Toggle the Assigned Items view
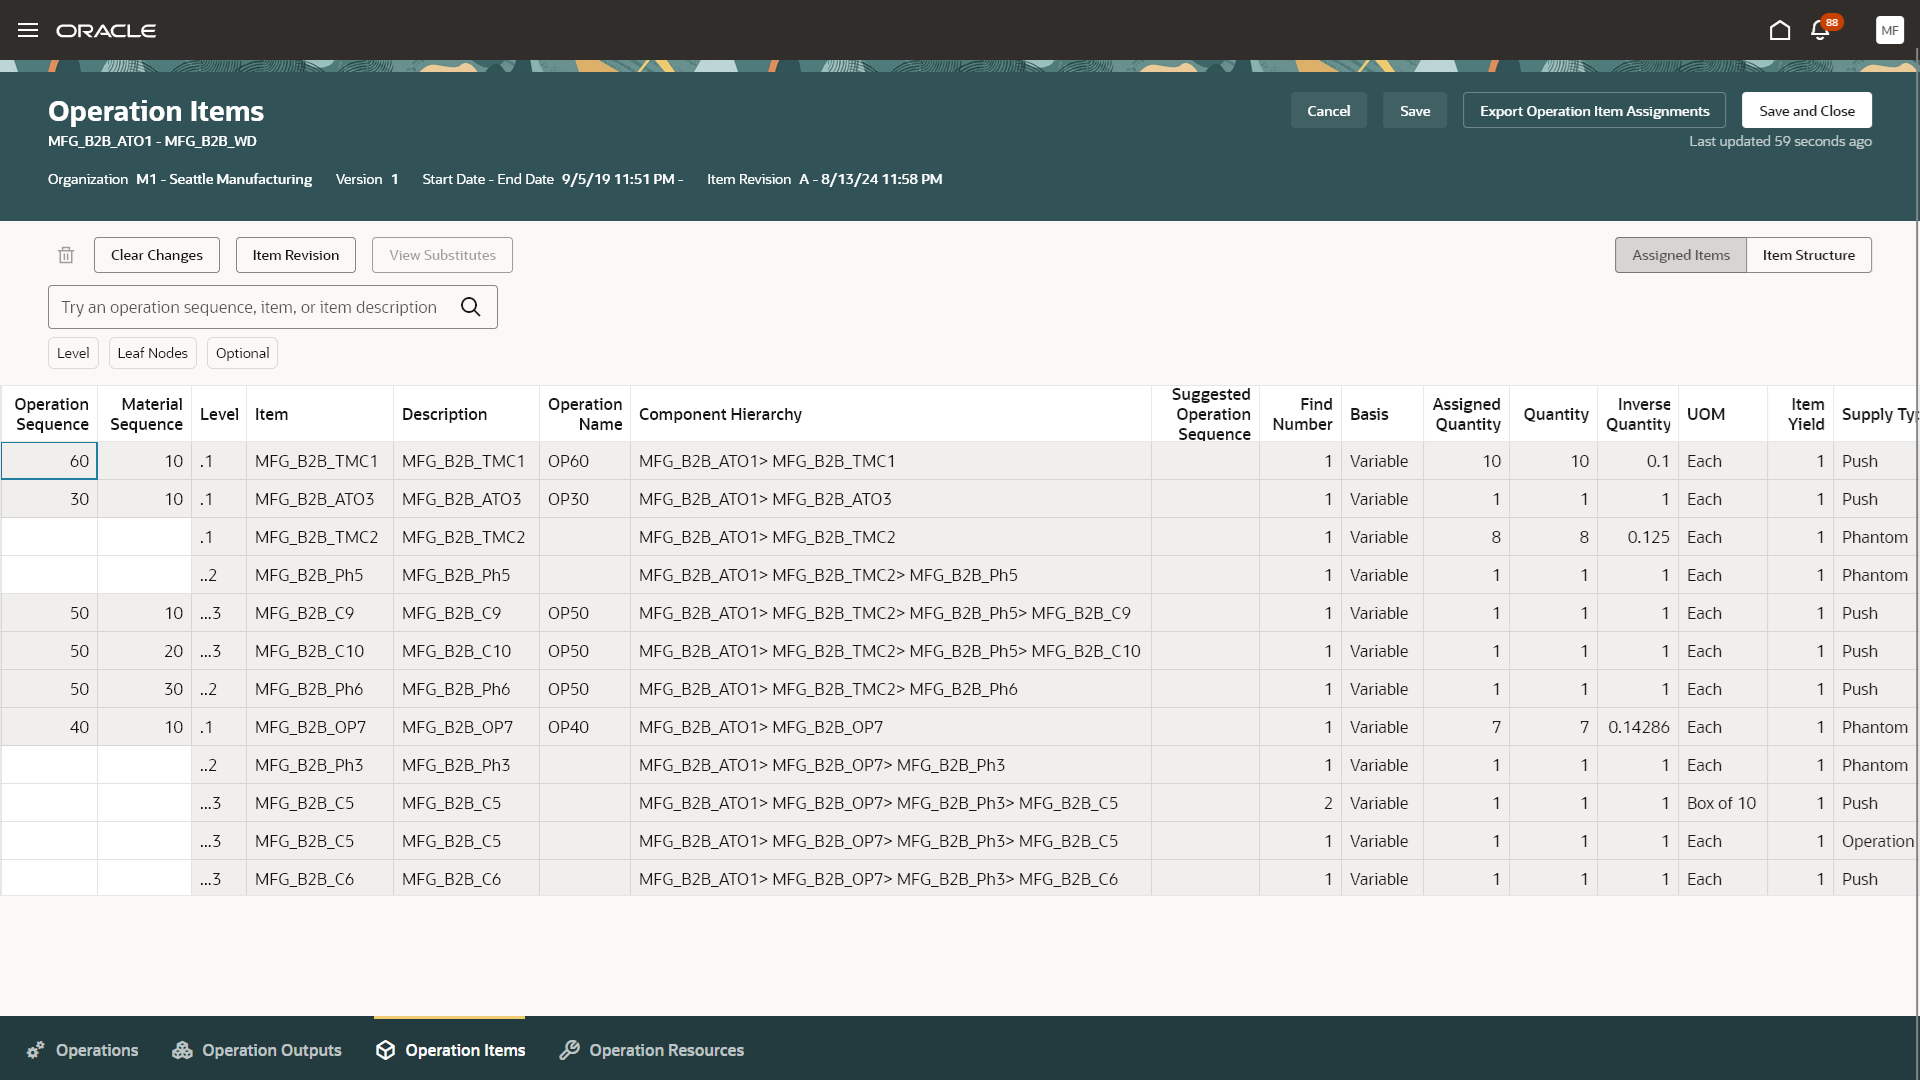The height and width of the screenshot is (1080, 1920). pyautogui.click(x=1680, y=255)
